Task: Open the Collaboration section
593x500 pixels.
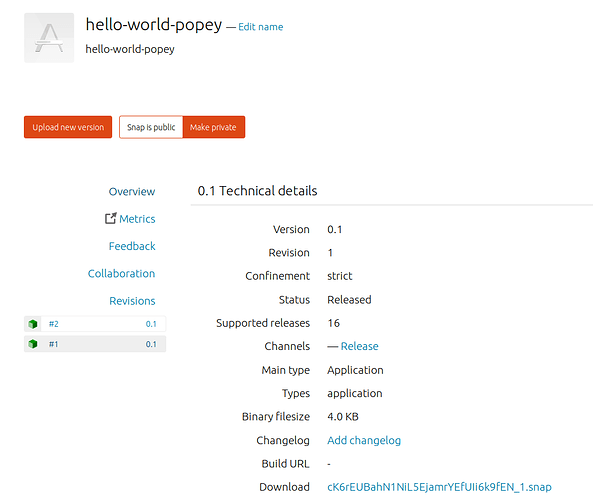Action: (121, 273)
